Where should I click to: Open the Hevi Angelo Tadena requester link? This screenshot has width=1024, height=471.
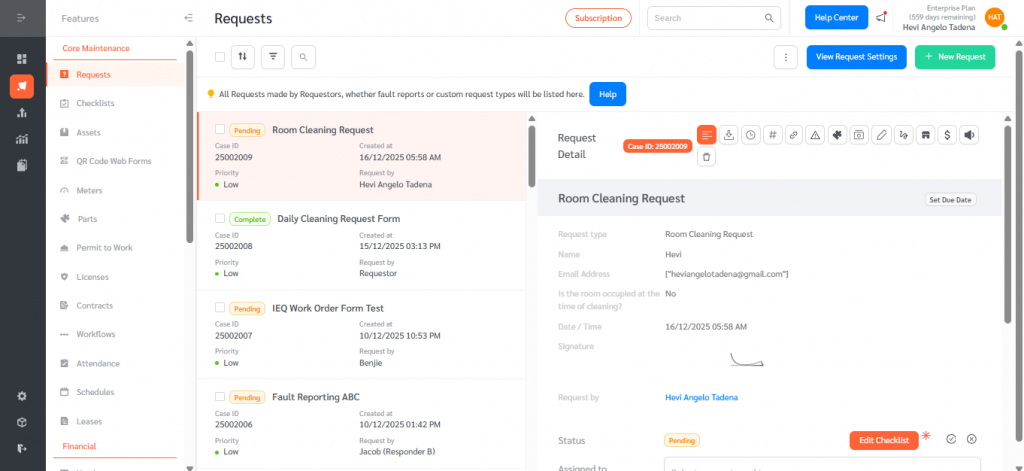pyautogui.click(x=701, y=397)
